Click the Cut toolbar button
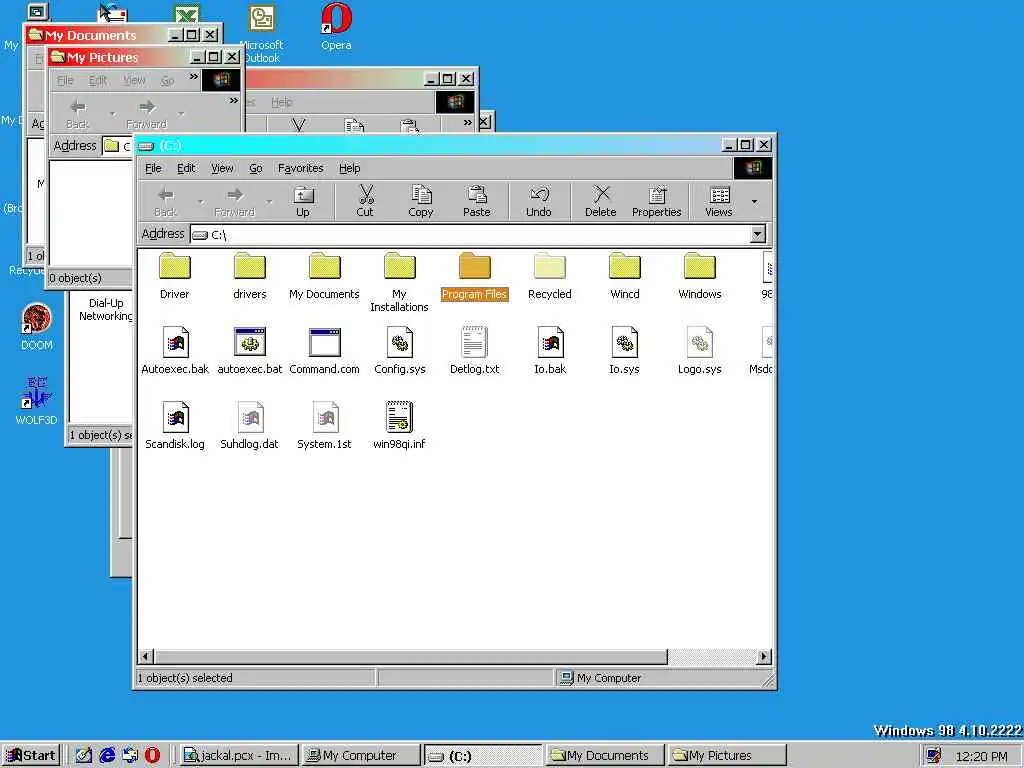The height and width of the screenshot is (768, 1024). 365,202
